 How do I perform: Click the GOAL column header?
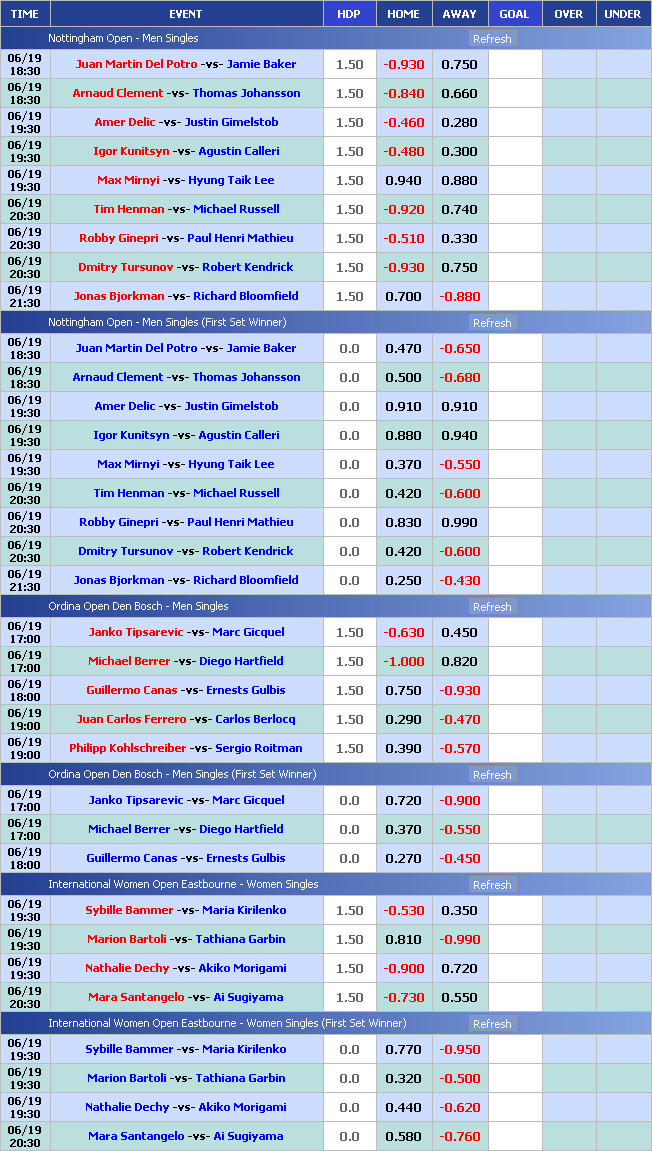pos(514,14)
